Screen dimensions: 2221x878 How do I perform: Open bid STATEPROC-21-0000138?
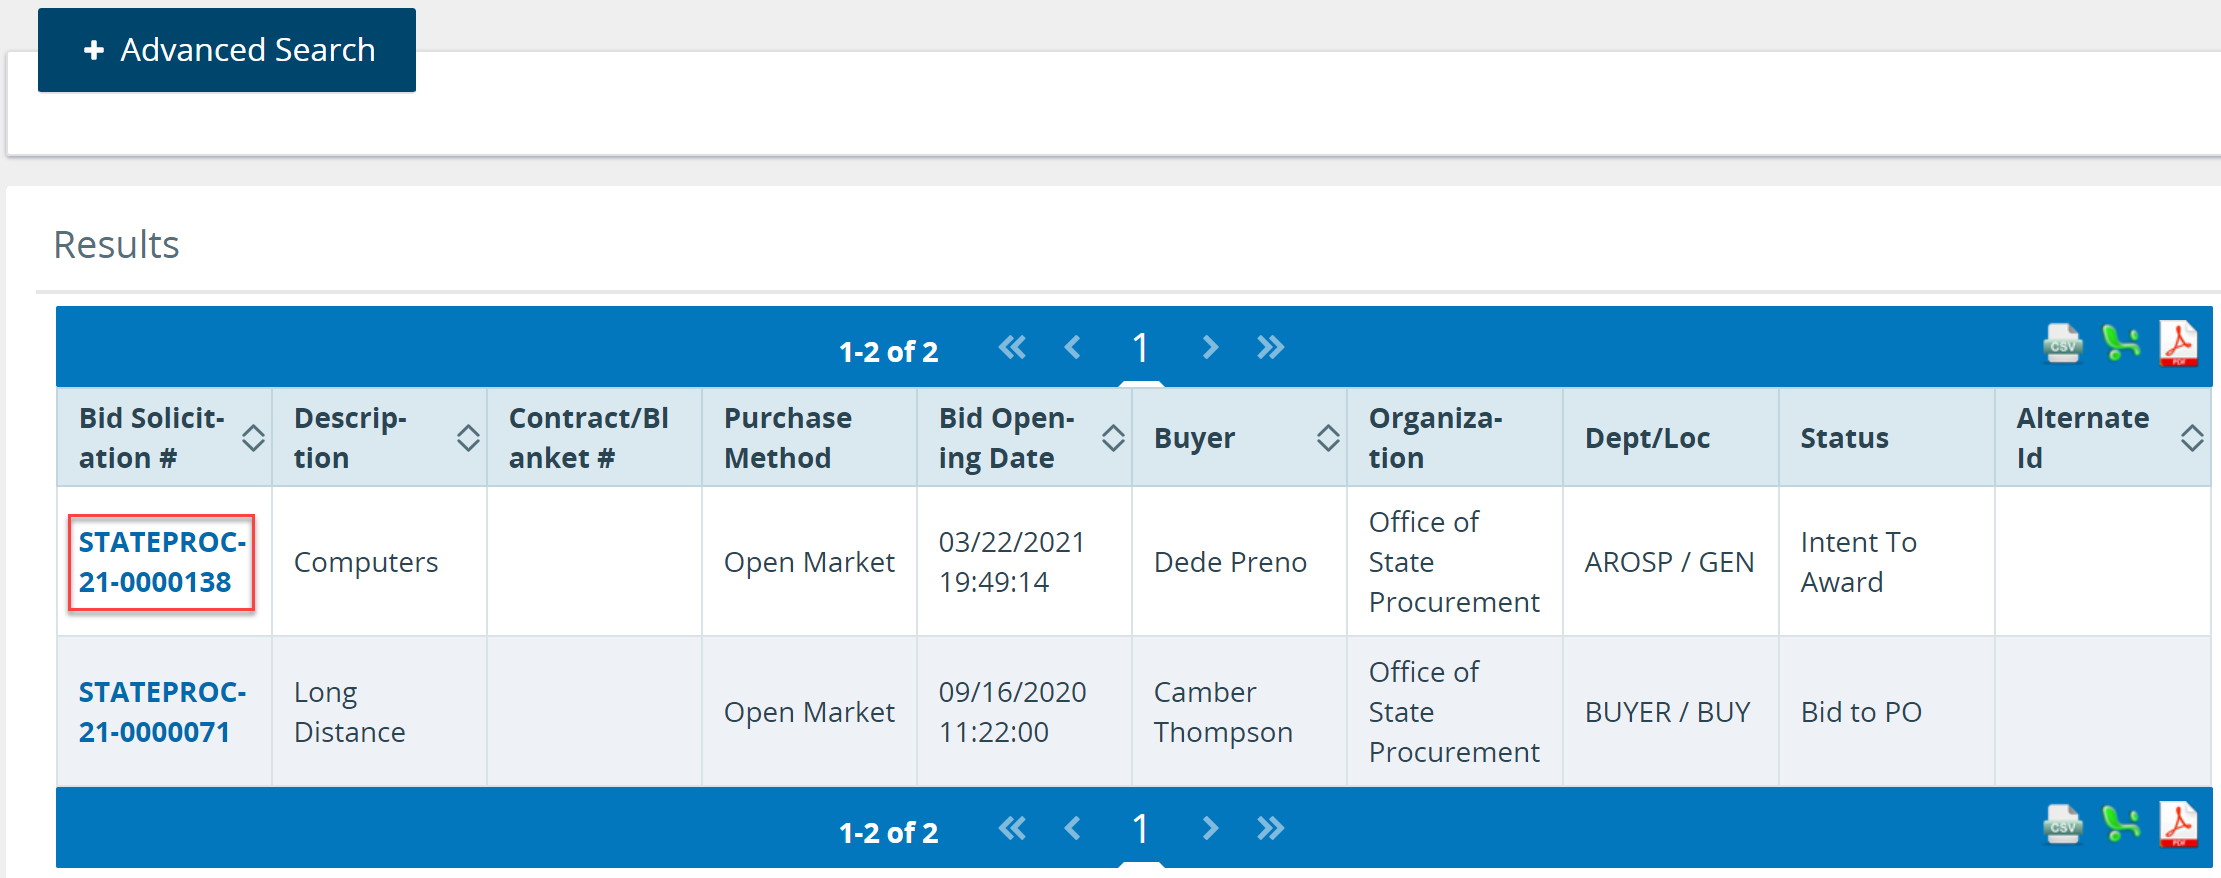pyautogui.click(x=162, y=562)
